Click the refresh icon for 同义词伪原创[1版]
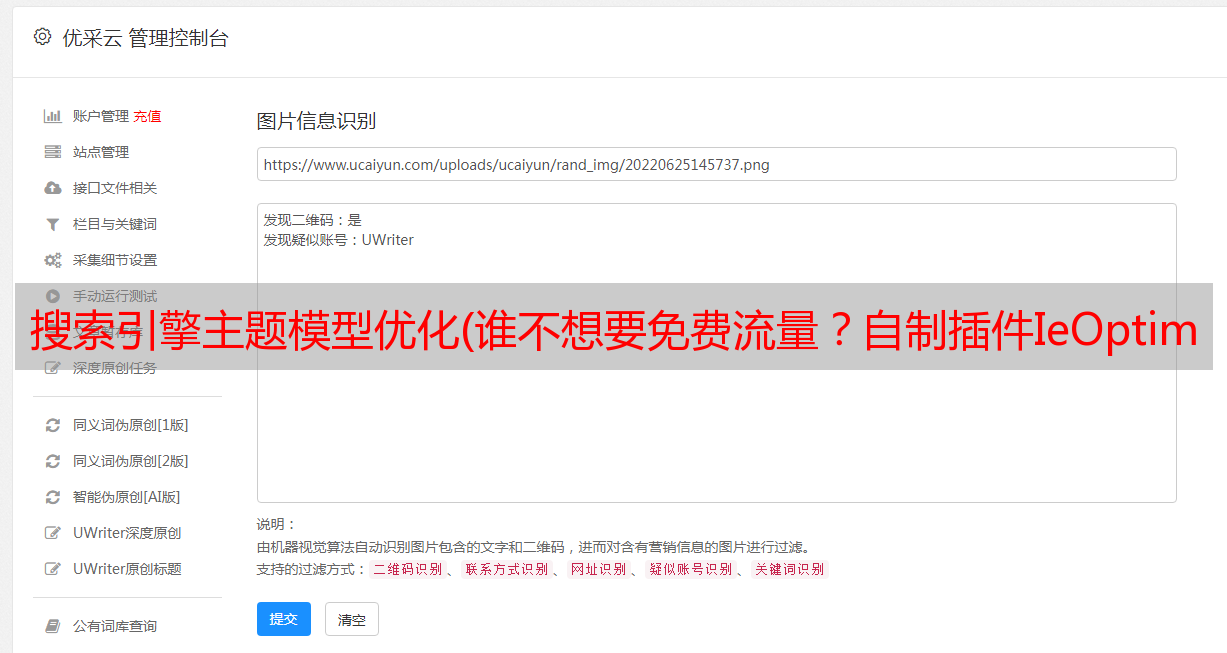1227x653 pixels. click(x=53, y=425)
